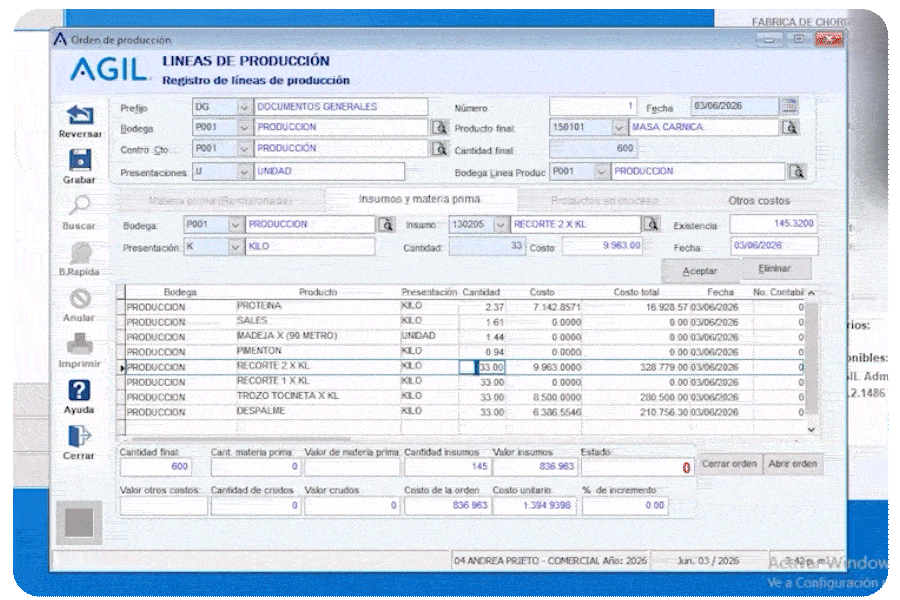The image size is (900, 600).
Task: Switch to Productos en proceso tab
Action: [604, 201]
